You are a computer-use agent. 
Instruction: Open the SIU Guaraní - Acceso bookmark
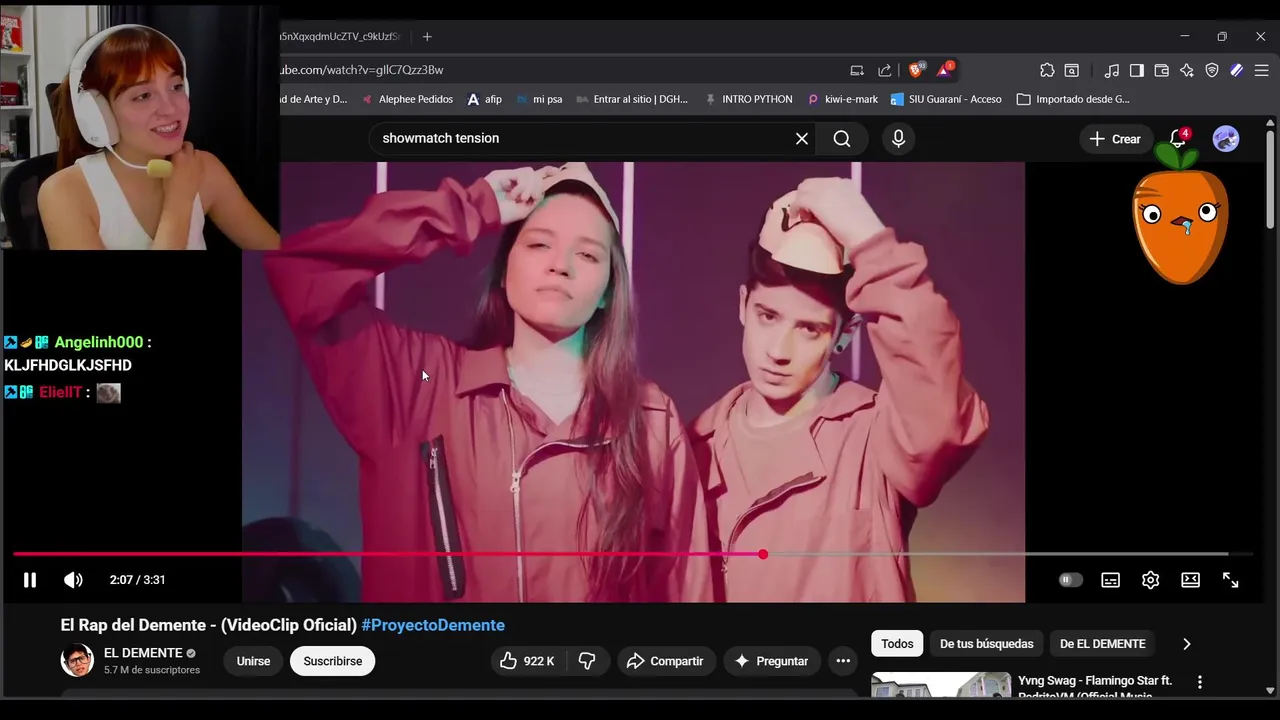coord(946,99)
